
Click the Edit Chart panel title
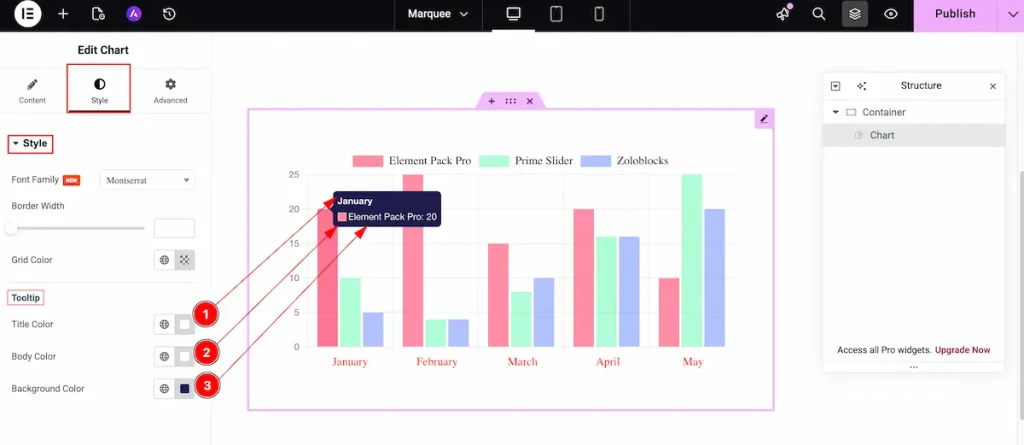coord(103,50)
